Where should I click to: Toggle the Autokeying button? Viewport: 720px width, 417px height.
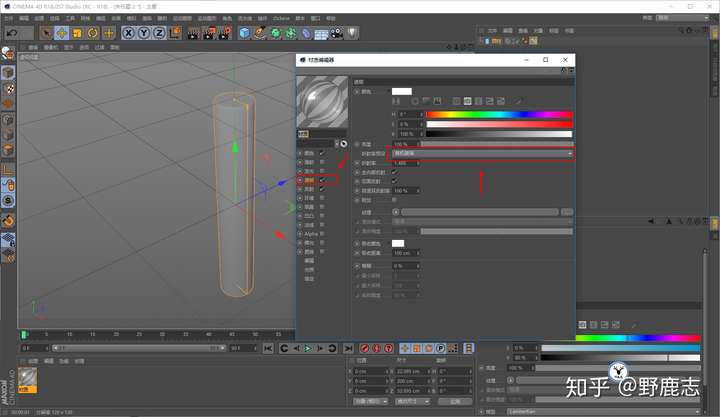pyautogui.click(x=377, y=349)
